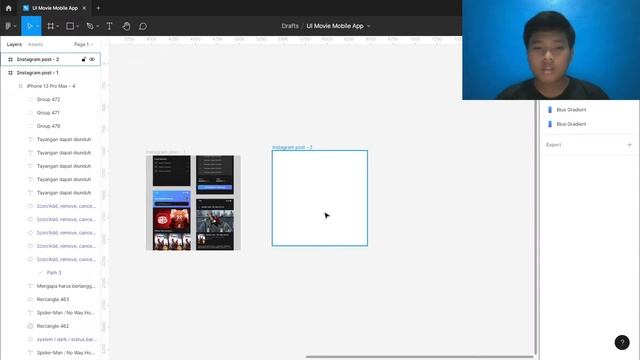The width and height of the screenshot is (640, 360).
Task: Toggle lock on Instagram post - 2 layer
Action: click(84, 59)
